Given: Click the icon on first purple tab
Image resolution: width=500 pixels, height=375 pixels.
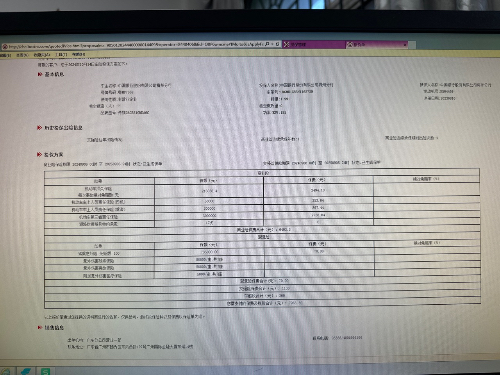Looking at the screenshot, I should [x=286, y=44].
